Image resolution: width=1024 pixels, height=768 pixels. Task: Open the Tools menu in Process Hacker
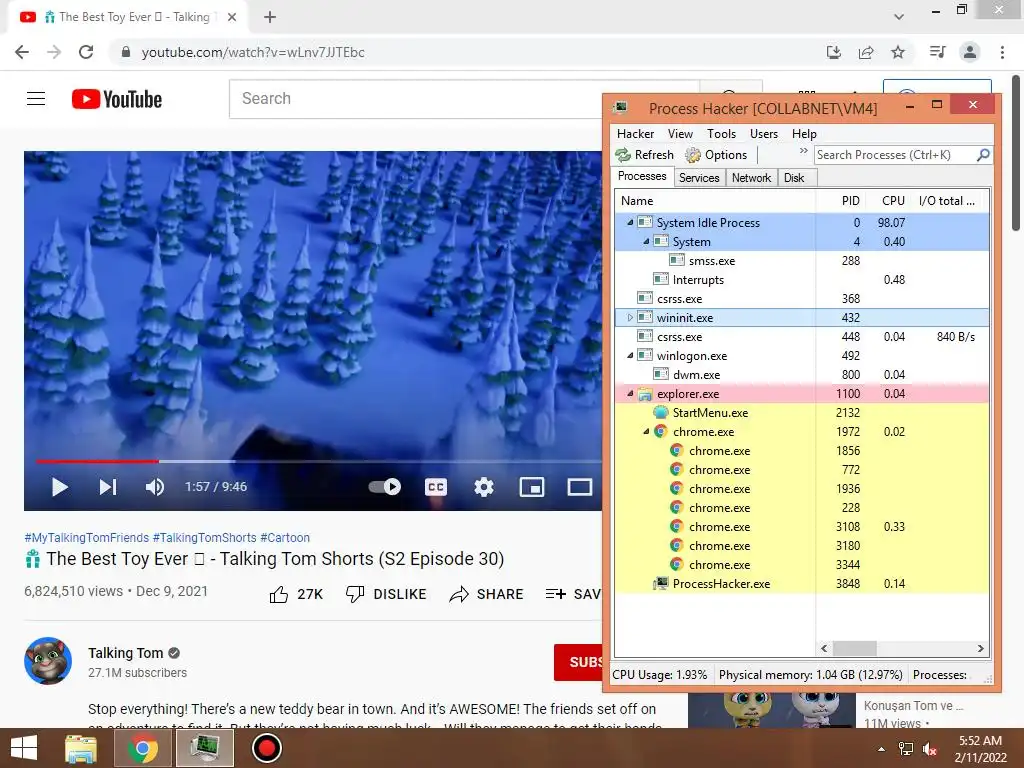point(722,133)
